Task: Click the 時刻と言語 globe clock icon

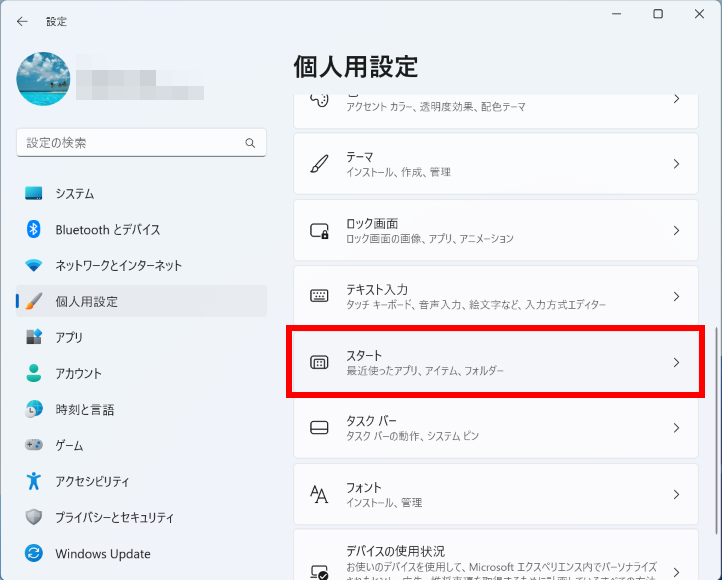Action: (x=34, y=409)
